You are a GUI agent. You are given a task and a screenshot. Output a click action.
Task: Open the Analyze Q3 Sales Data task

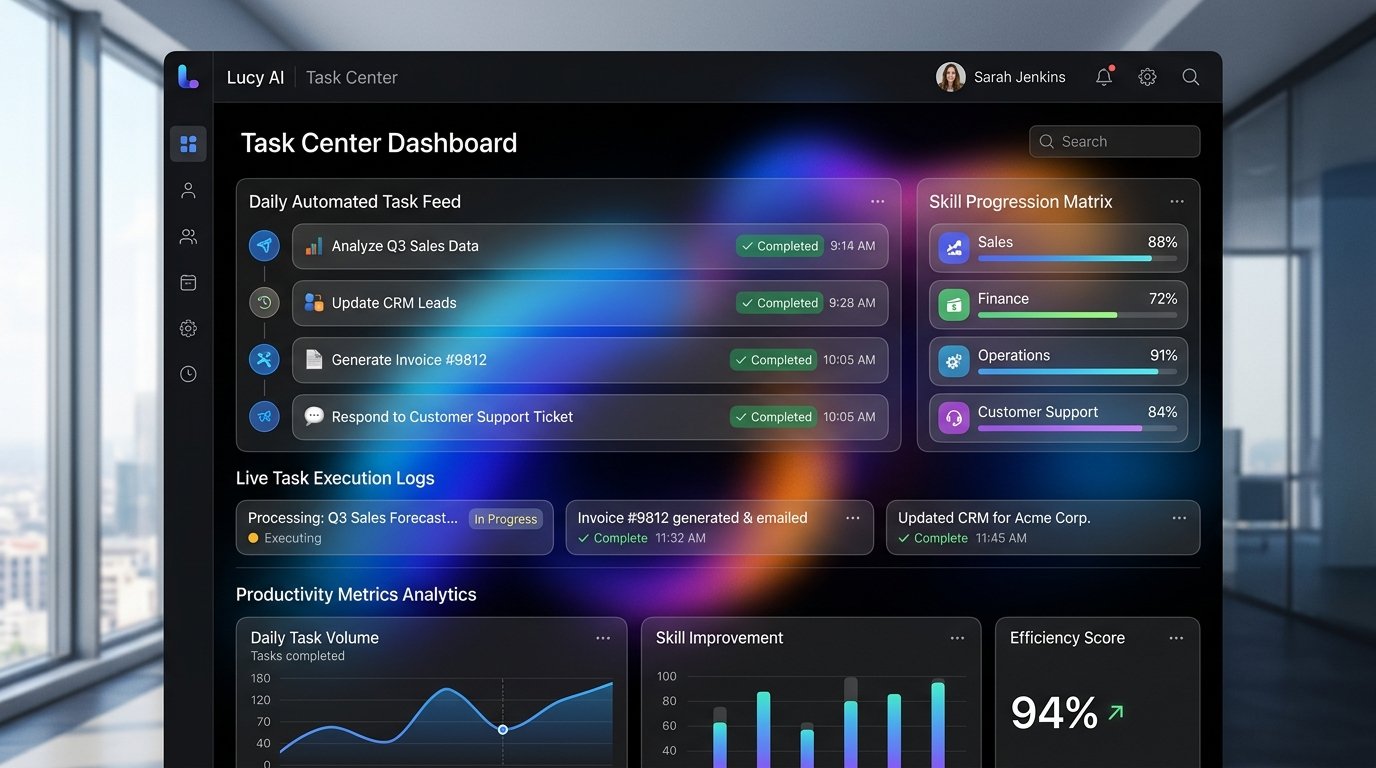click(590, 246)
